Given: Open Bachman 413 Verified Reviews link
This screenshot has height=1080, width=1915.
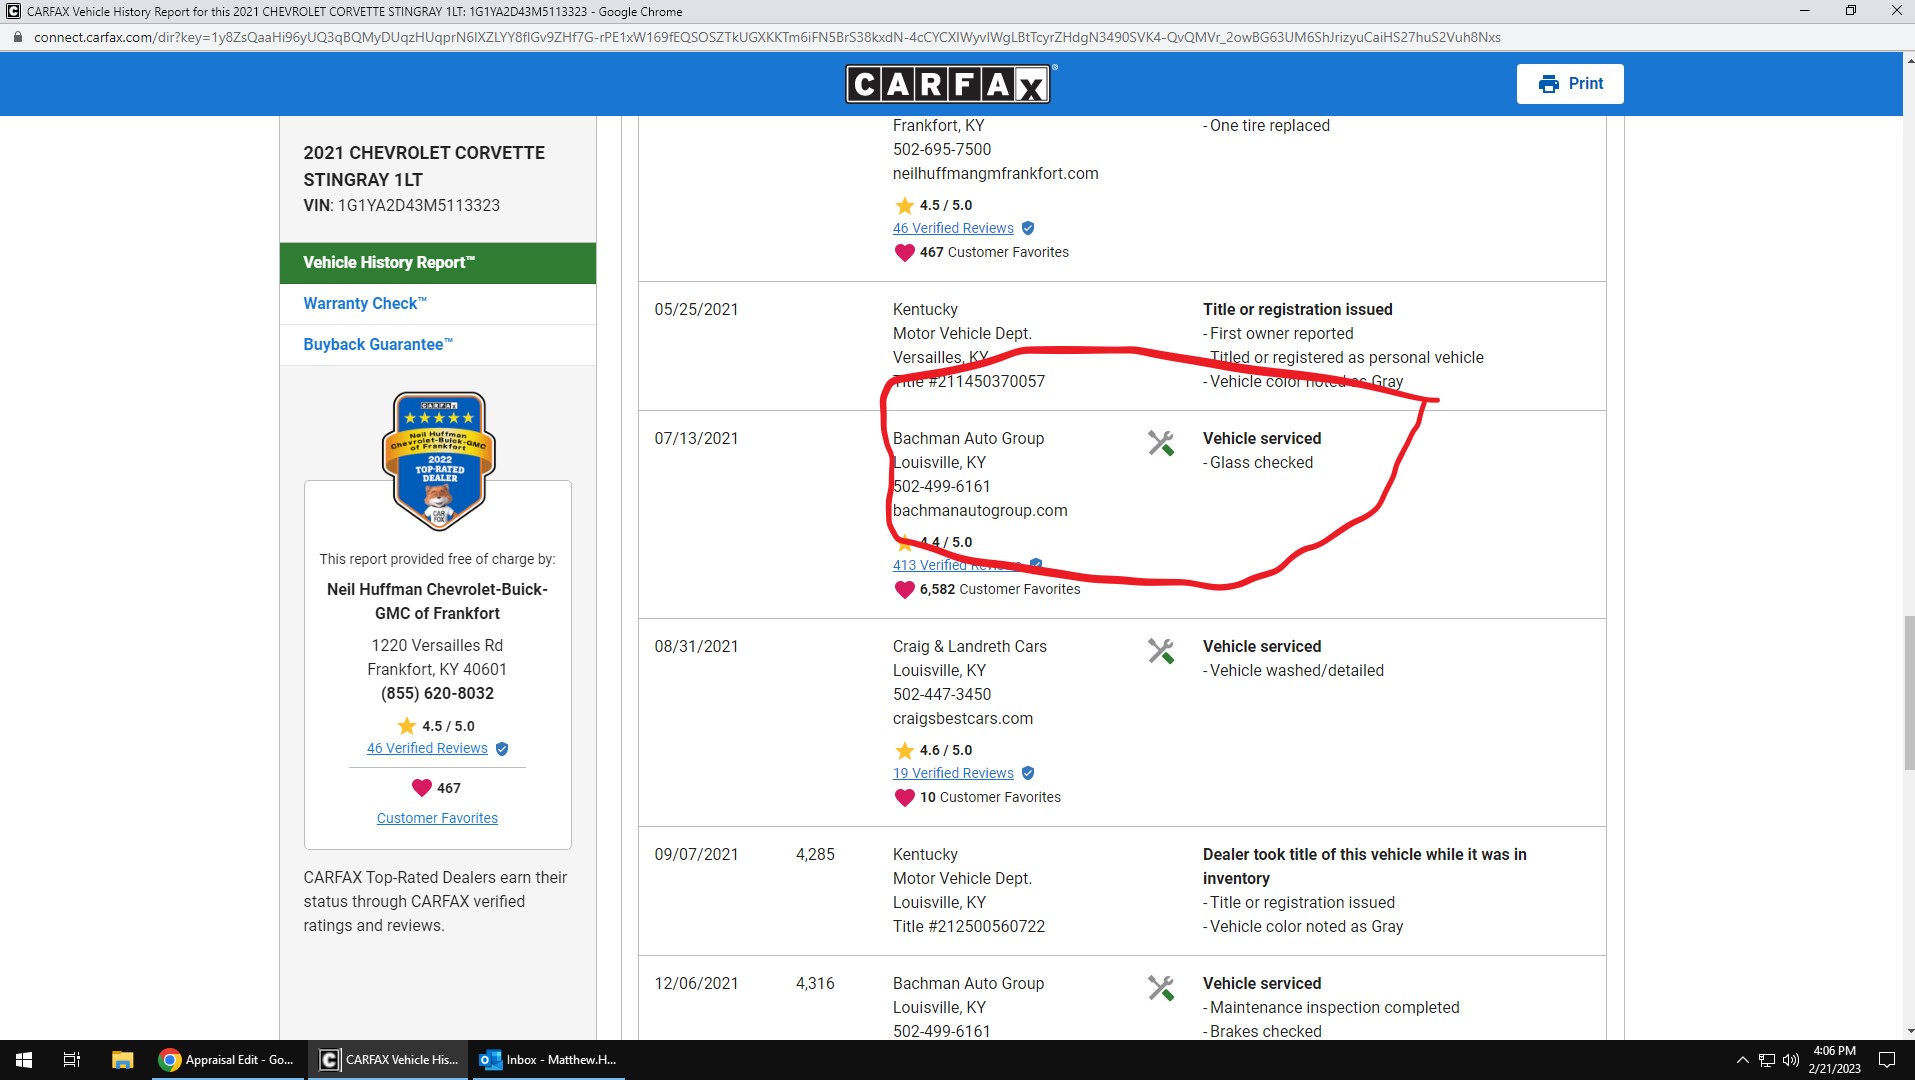Looking at the screenshot, I should (957, 565).
